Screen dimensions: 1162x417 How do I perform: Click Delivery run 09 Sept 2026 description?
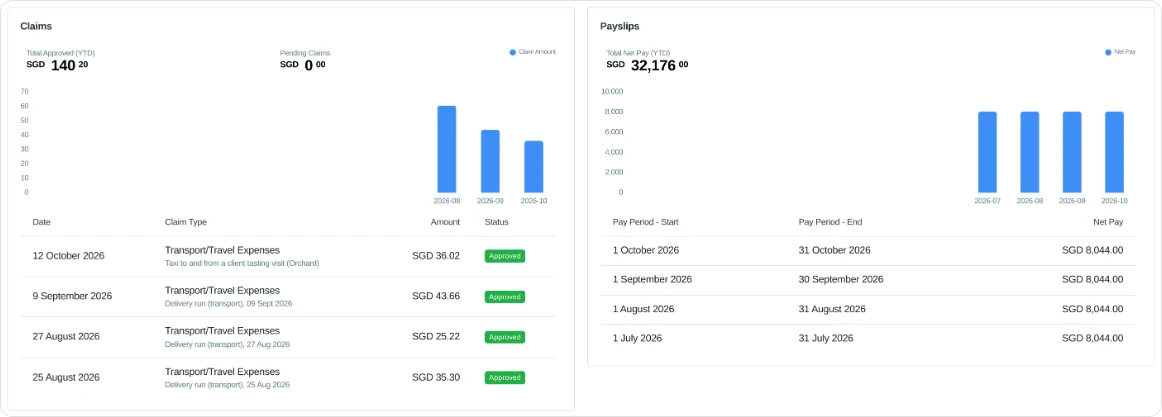[x=228, y=304]
